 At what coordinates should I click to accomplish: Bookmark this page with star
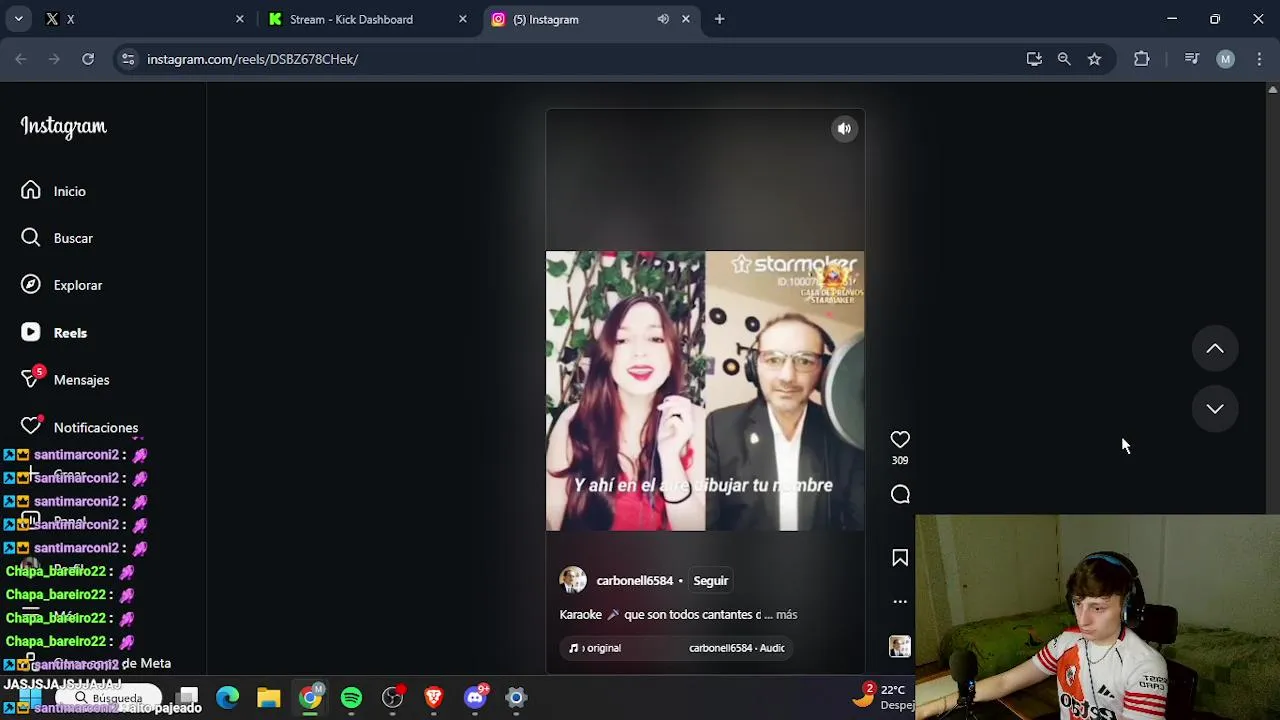tap(1094, 59)
